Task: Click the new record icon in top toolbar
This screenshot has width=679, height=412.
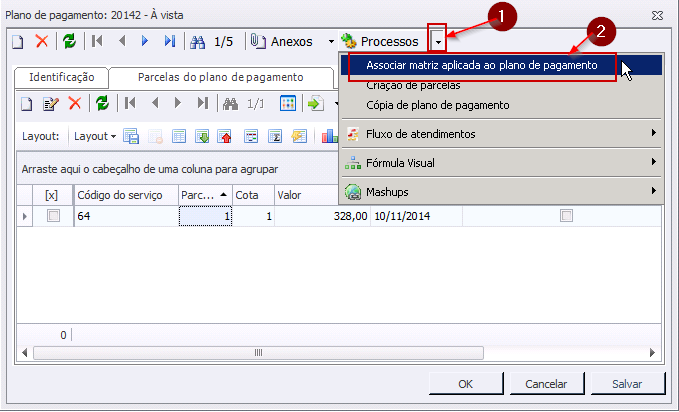Action: 19,41
